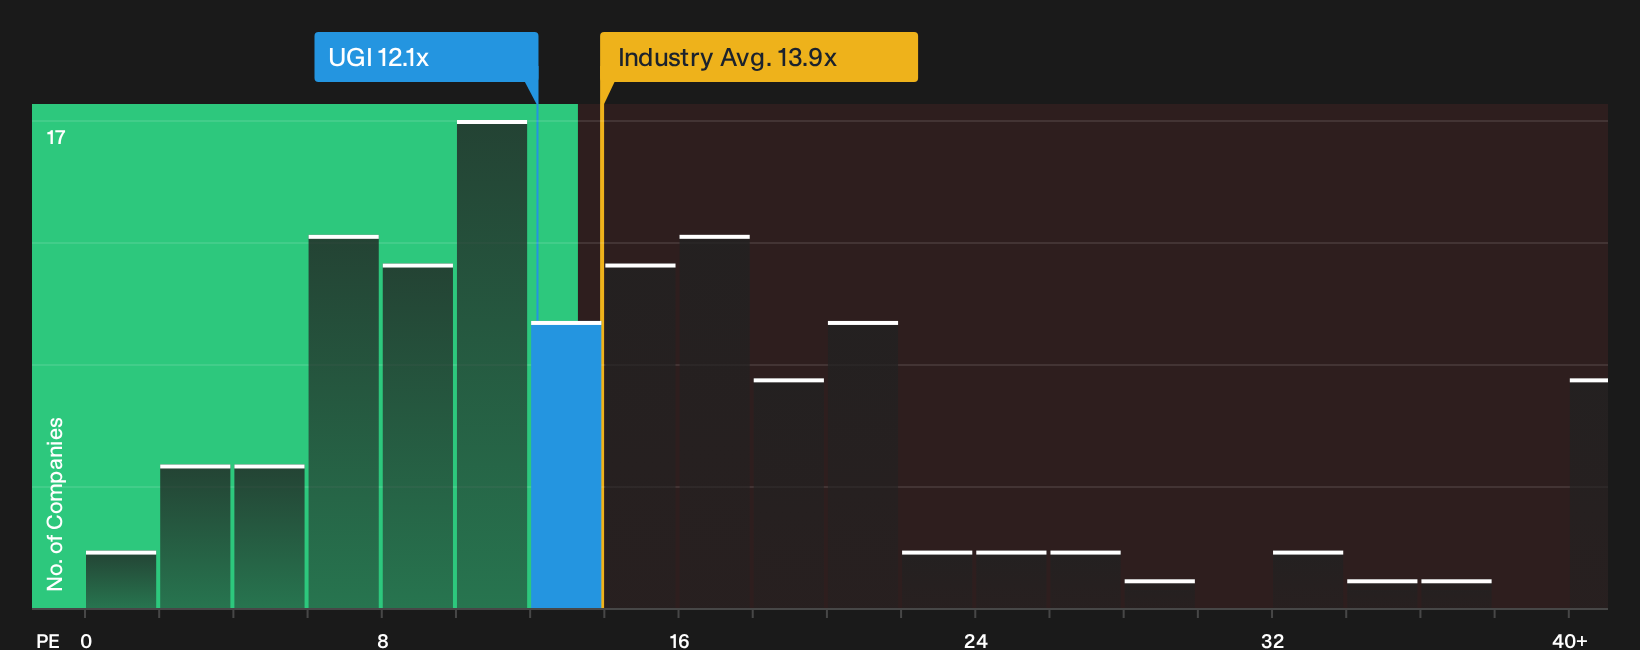Click the blue UGI 12.1x label
The image size is (1640, 650).
(426, 57)
